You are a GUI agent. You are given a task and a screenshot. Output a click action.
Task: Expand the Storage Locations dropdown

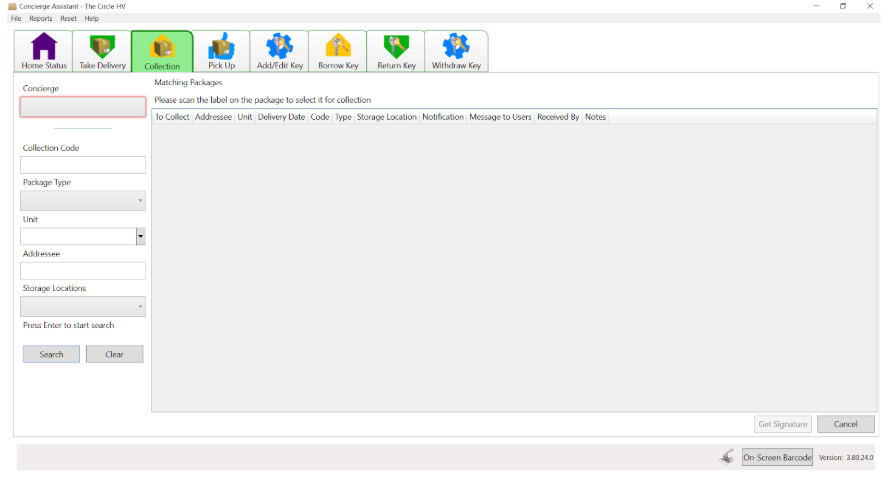(x=83, y=307)
